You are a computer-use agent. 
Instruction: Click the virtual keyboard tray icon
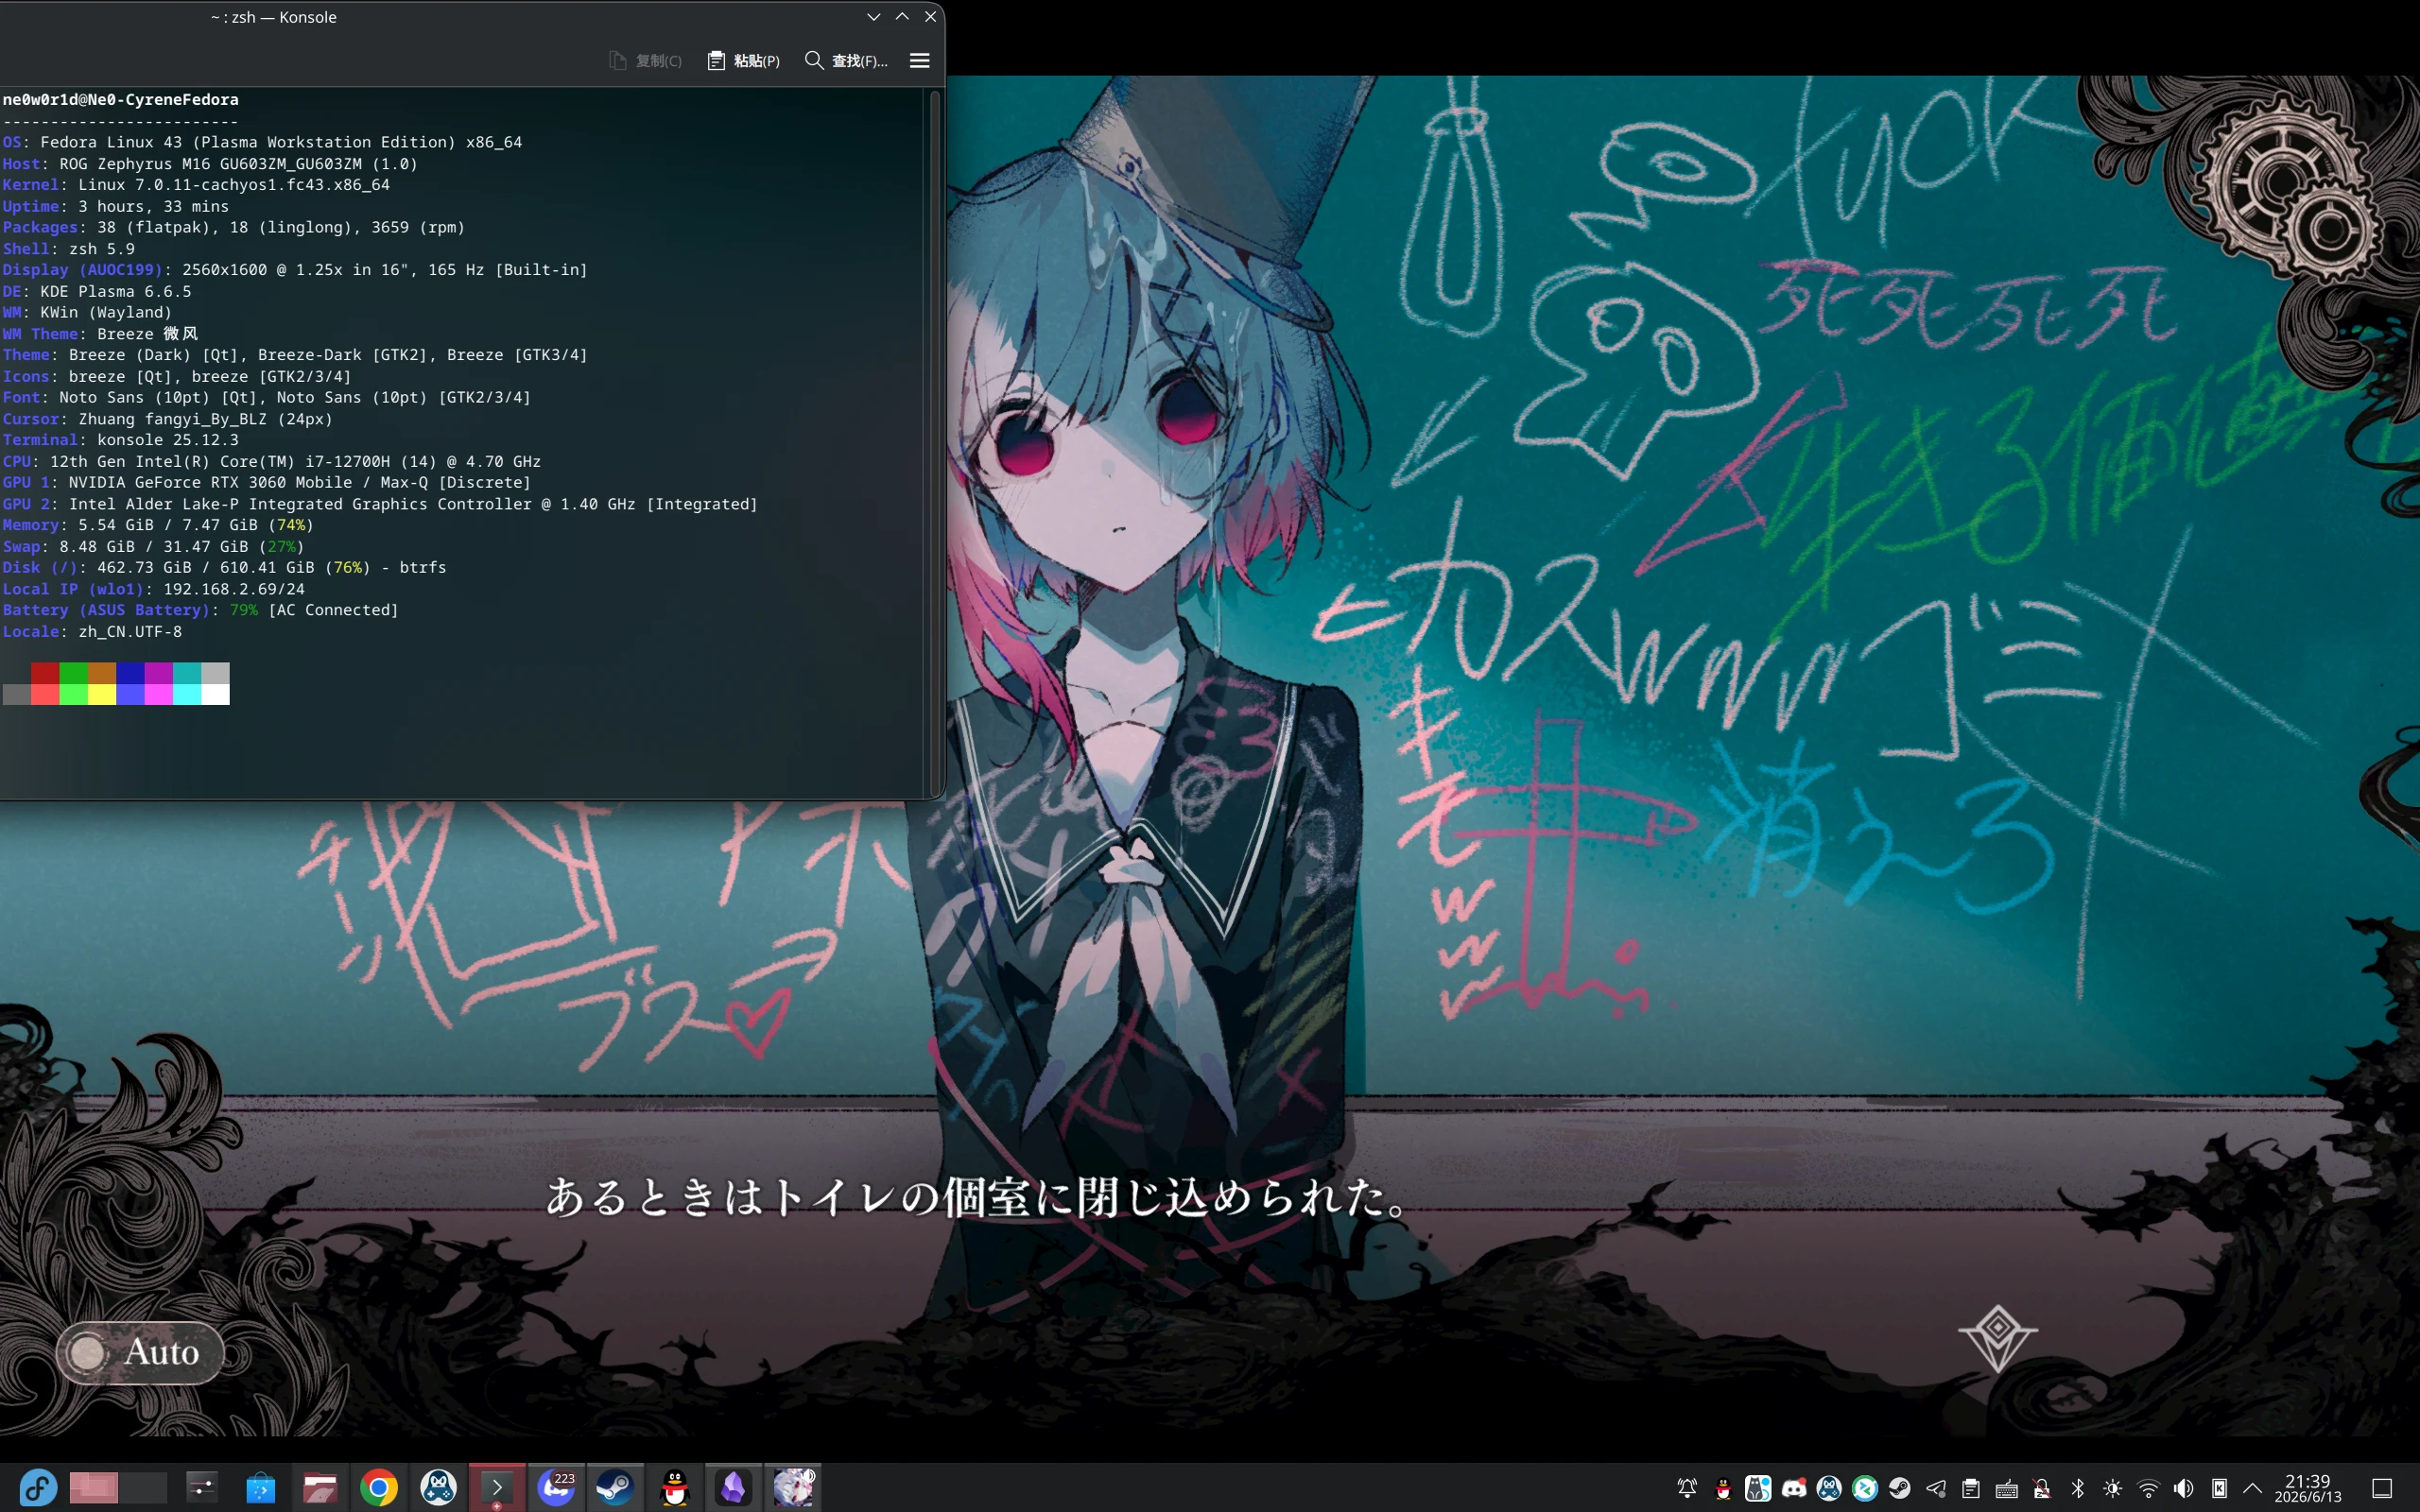coord(2007,1488)
